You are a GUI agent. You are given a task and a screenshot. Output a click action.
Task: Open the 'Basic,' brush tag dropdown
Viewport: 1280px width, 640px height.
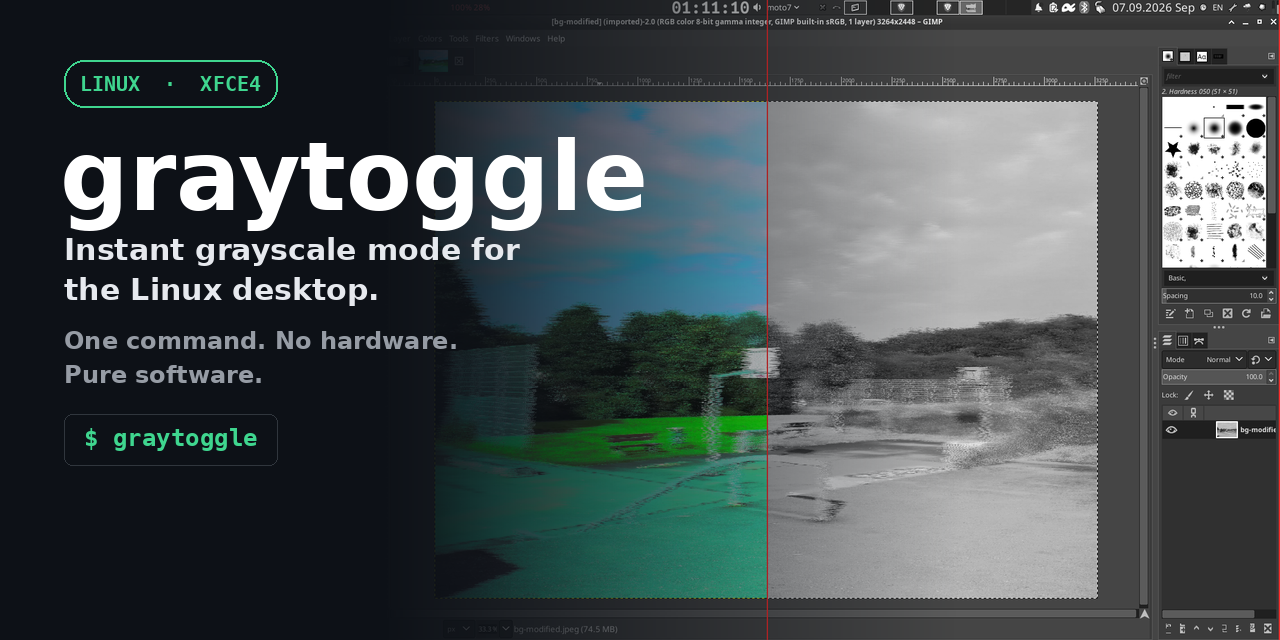pos(1218,278)
